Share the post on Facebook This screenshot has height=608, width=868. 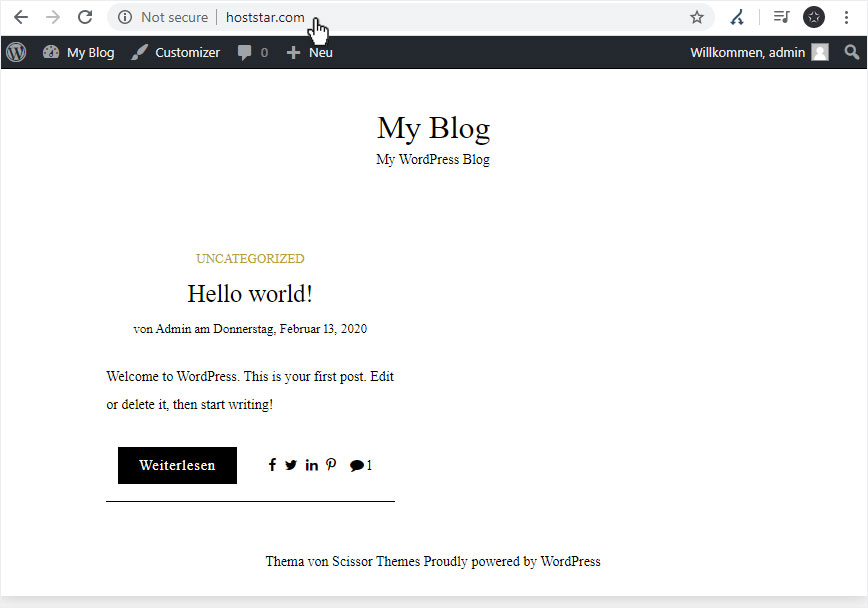point(272,465)
